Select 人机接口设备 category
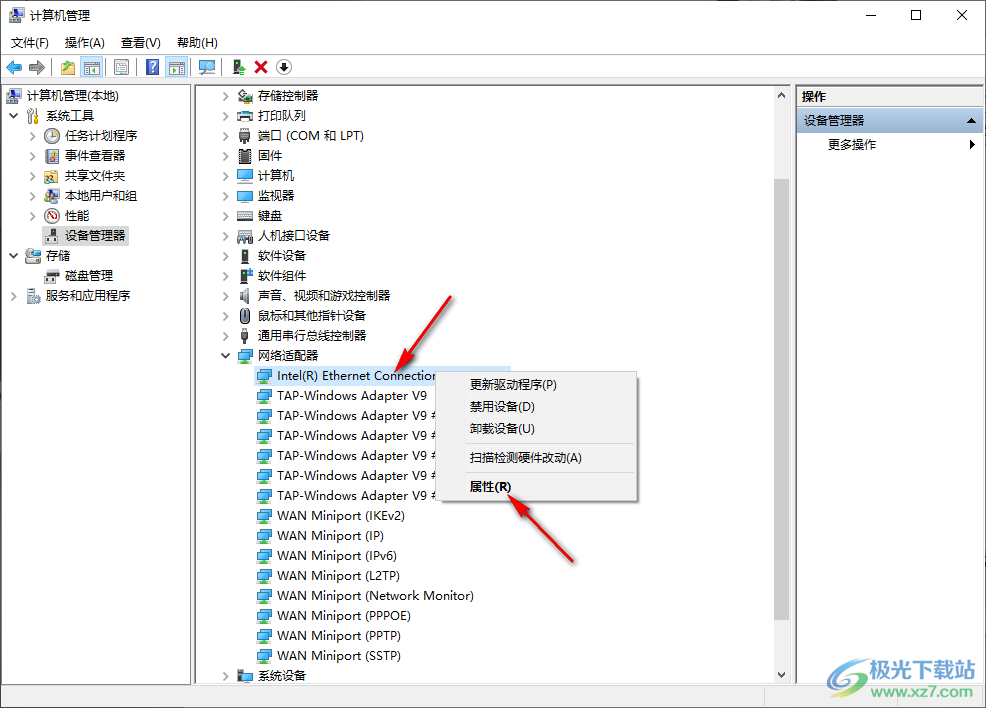The image size is (986, 708). pyautogui.click(x=294, y=236)
